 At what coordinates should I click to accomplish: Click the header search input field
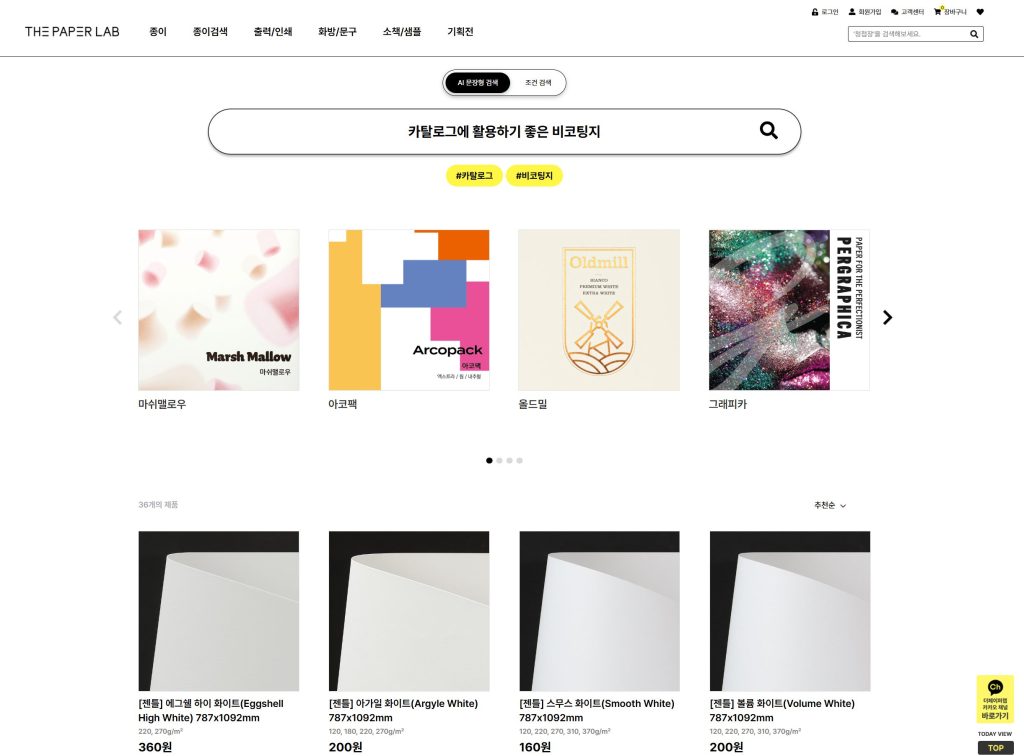point(908,34)
